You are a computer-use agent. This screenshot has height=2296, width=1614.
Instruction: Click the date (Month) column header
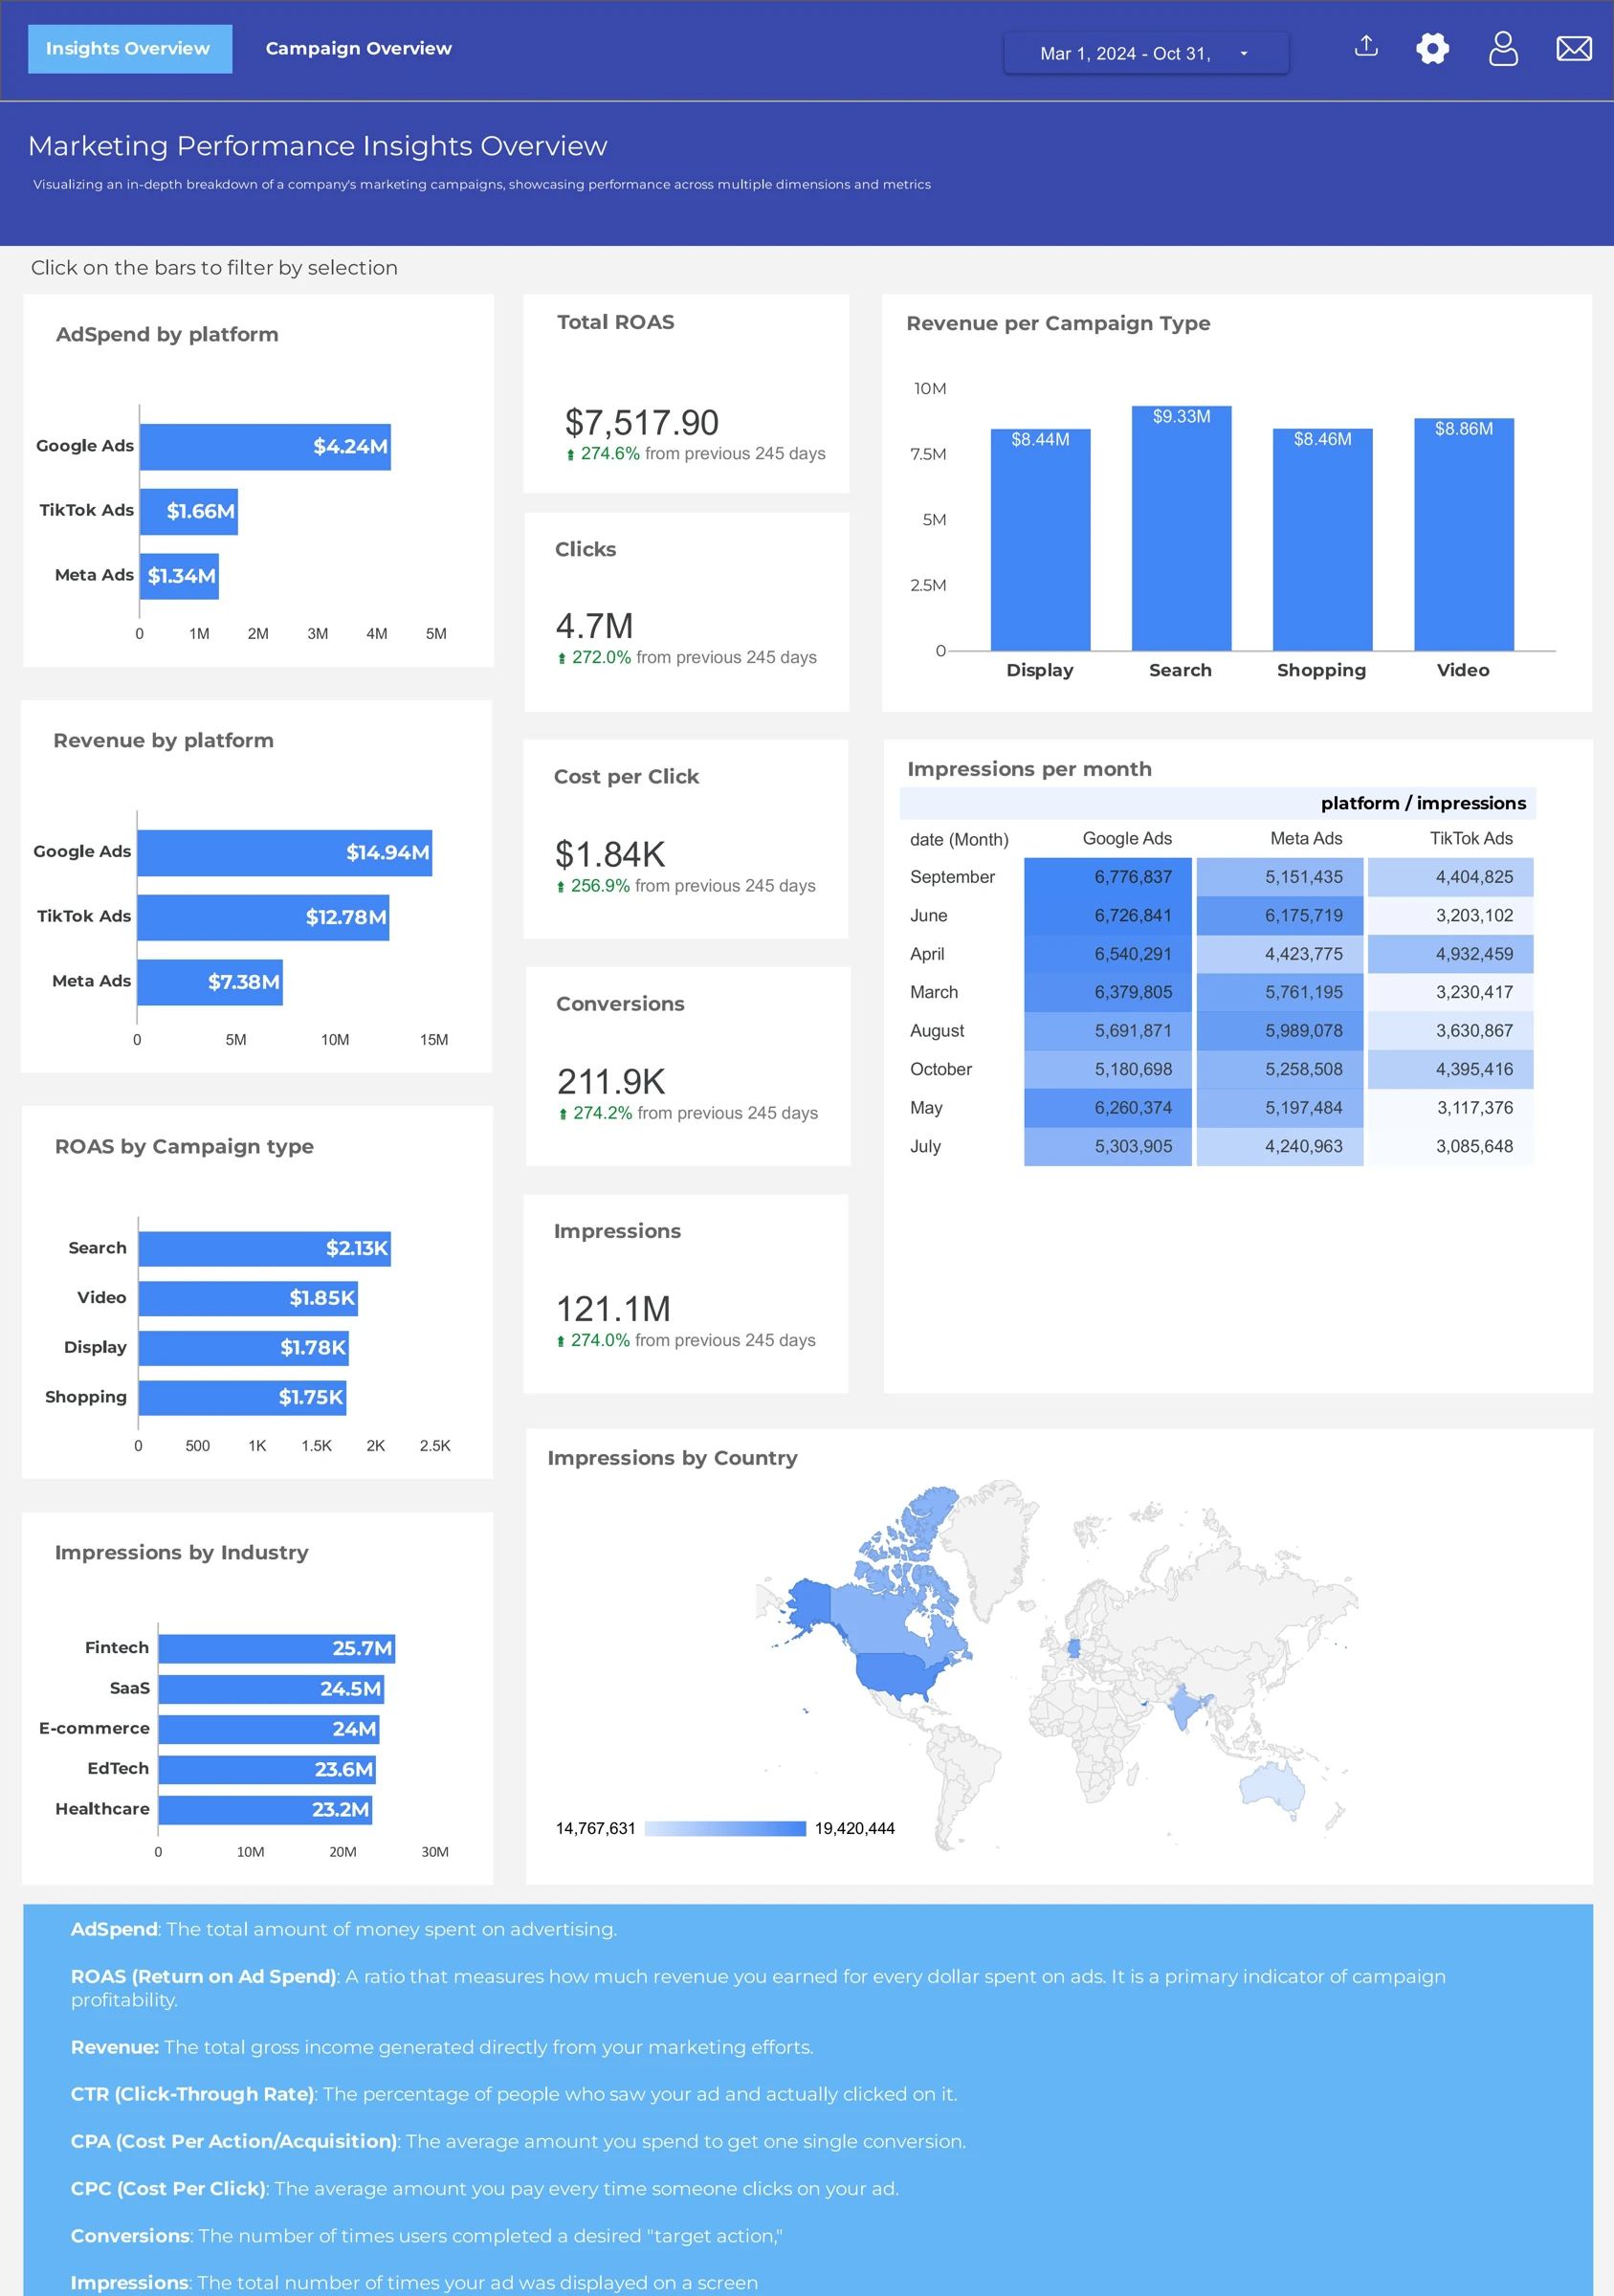(959, 840)
